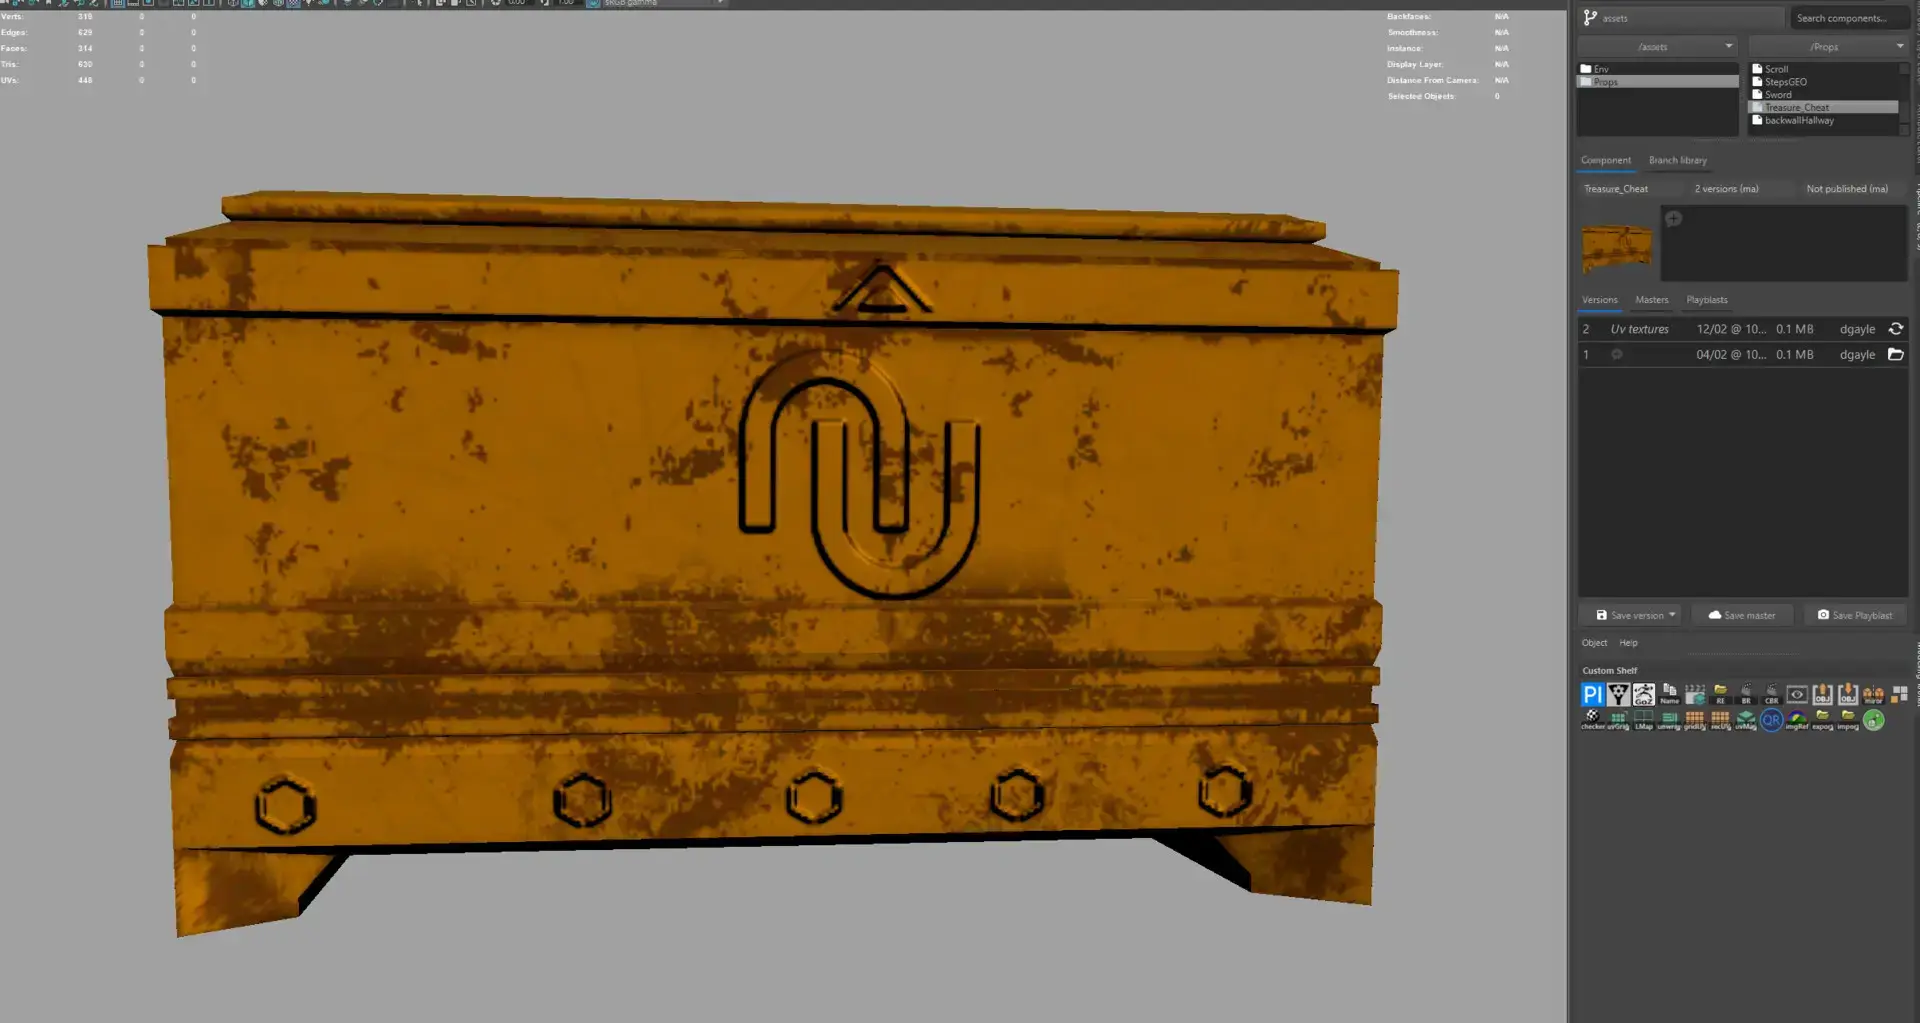Expand the /assets path dropdown
Image resolution: width=1920 pixels, height=1023 pixels.
tap(1728, 47)
